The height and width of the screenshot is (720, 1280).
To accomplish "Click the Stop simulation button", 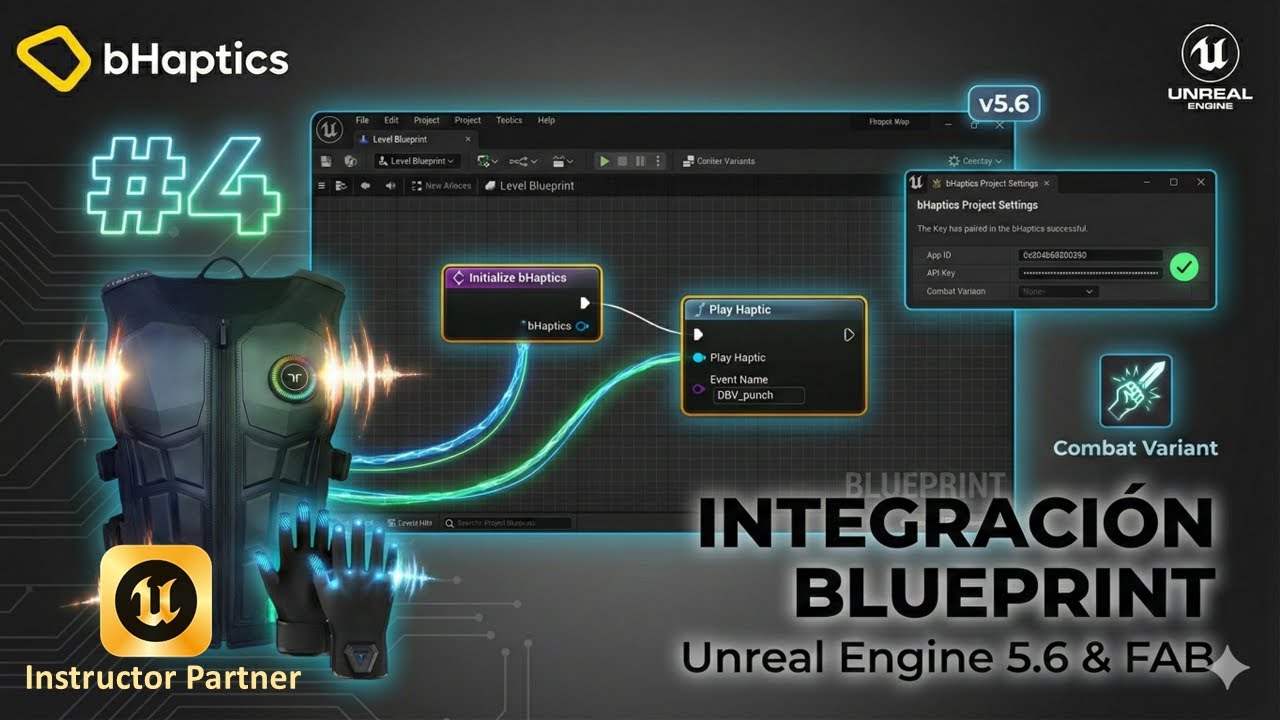I will pyautogui.click(x=622, y=161).
